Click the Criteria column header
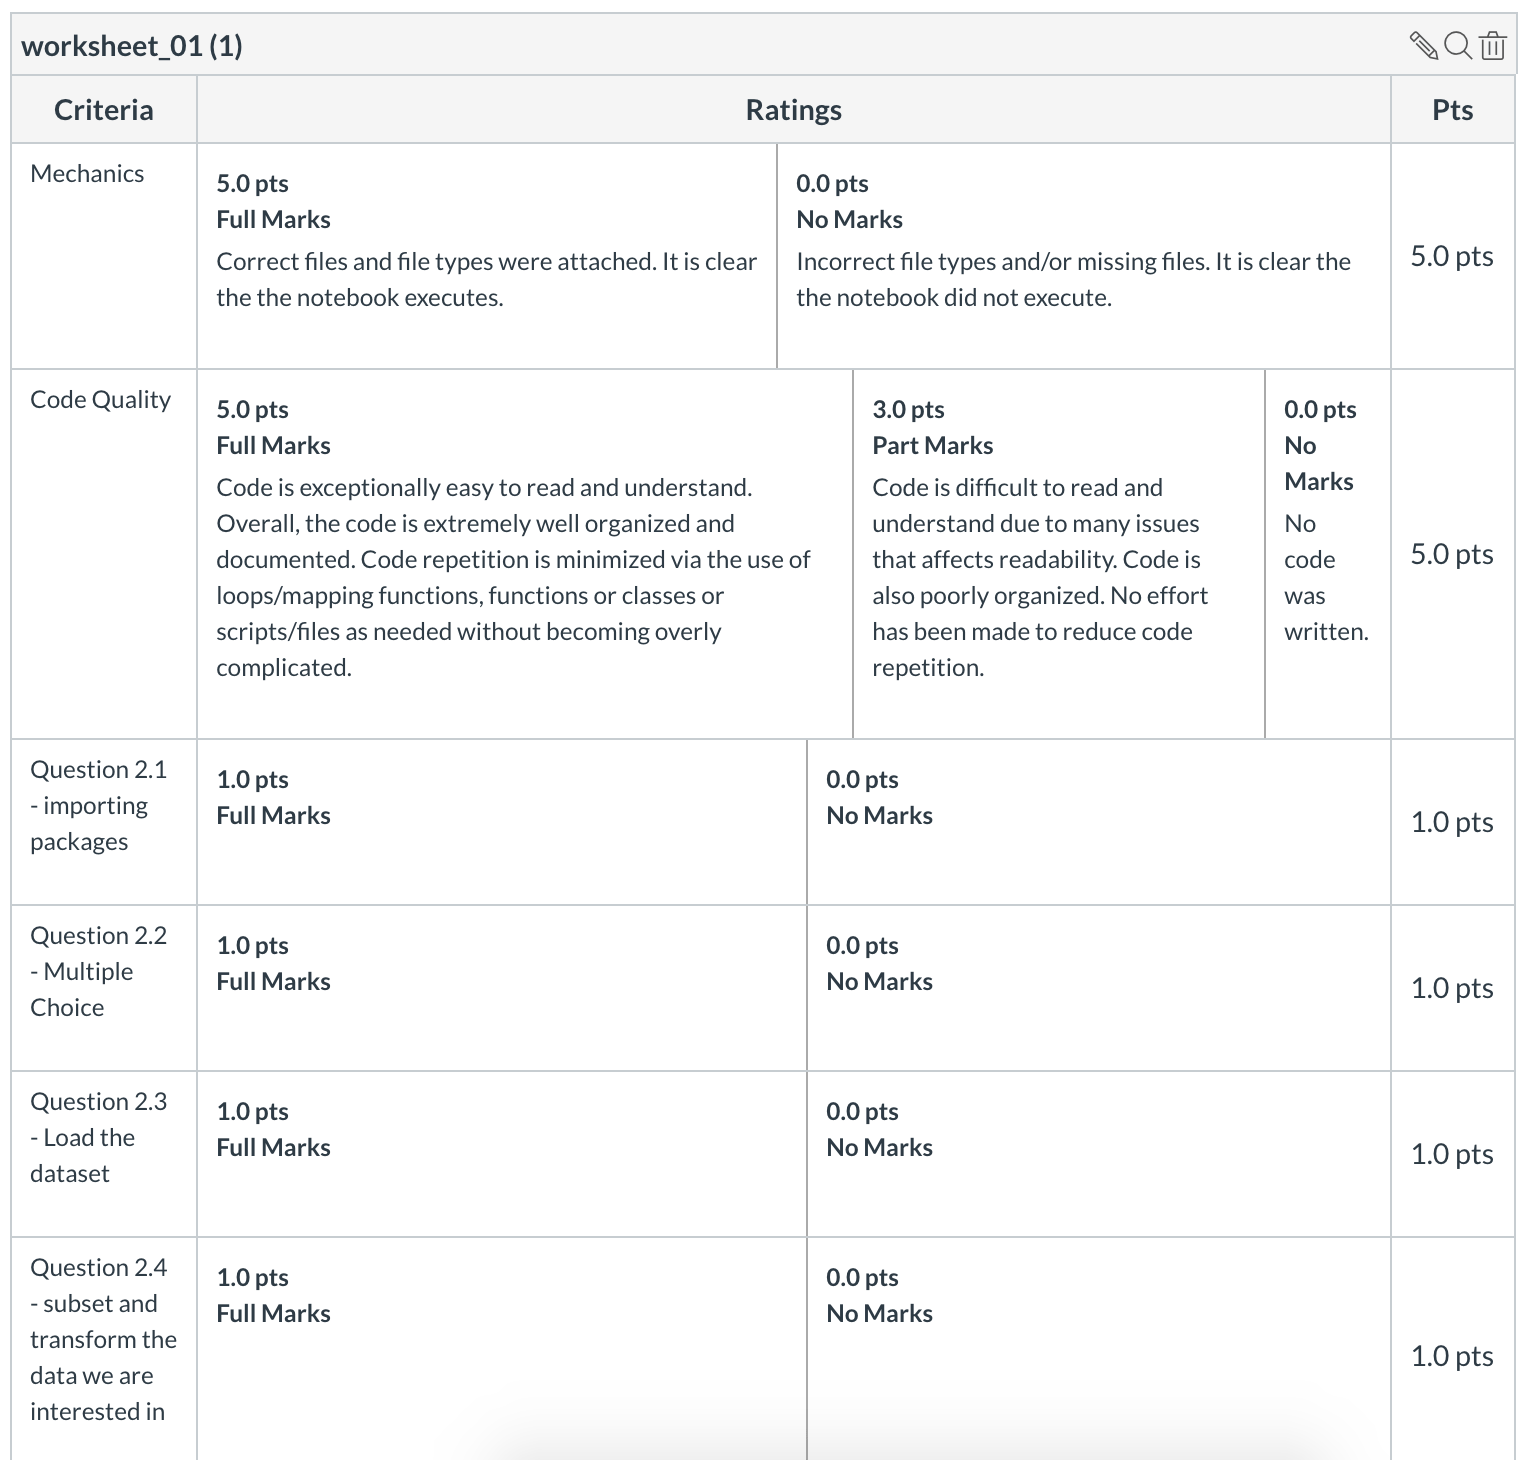Image resolution: width=1524 pixels, height=1460 pixels. [102, 109]
